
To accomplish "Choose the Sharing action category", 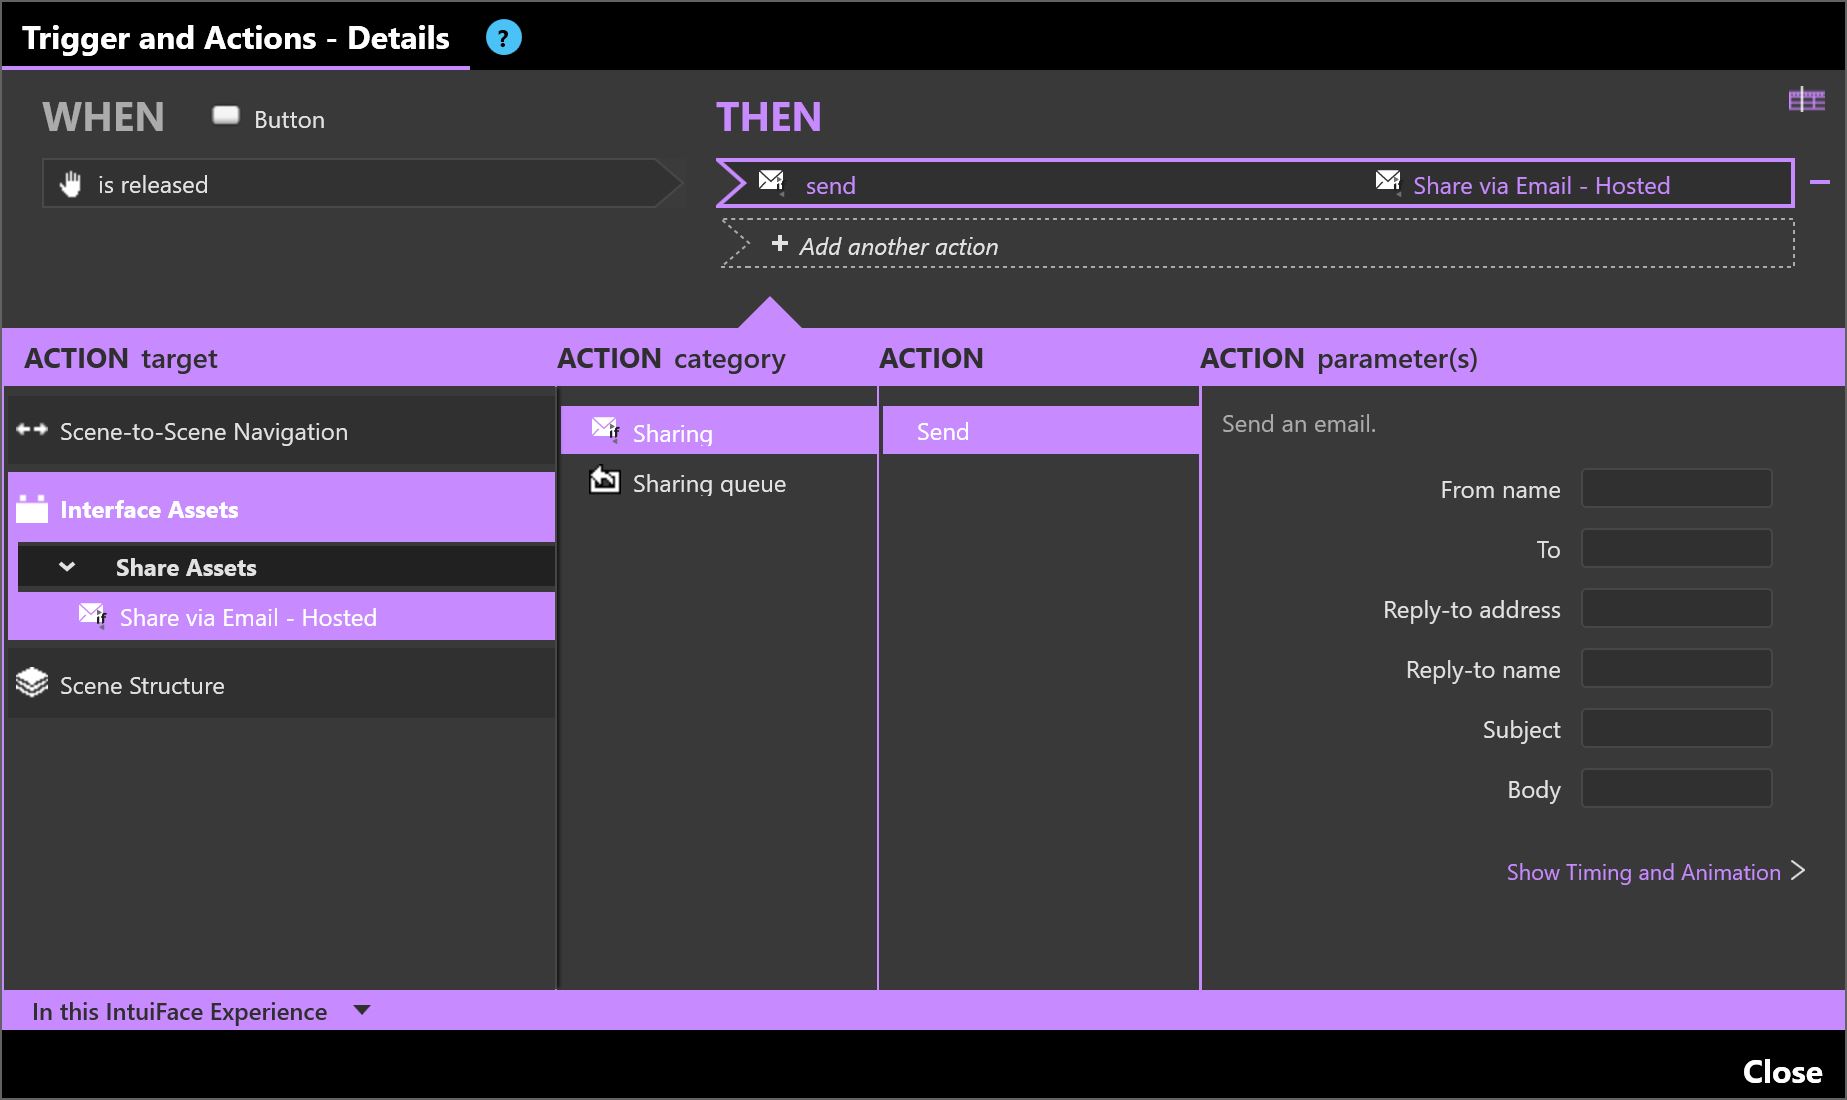I will (x=719, y=431).
